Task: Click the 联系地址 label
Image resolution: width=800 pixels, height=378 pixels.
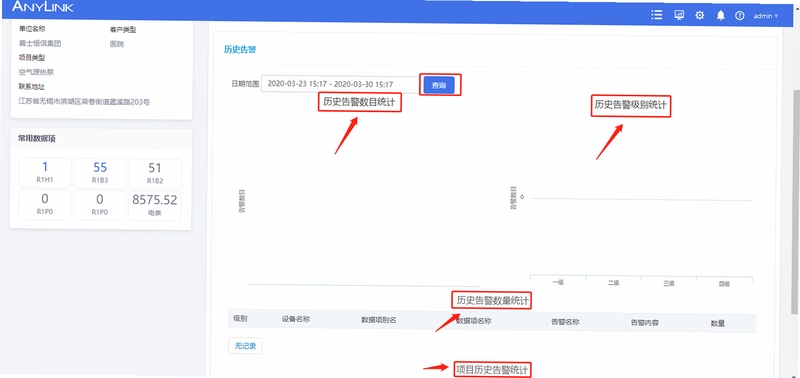Action: click(32, 87)
